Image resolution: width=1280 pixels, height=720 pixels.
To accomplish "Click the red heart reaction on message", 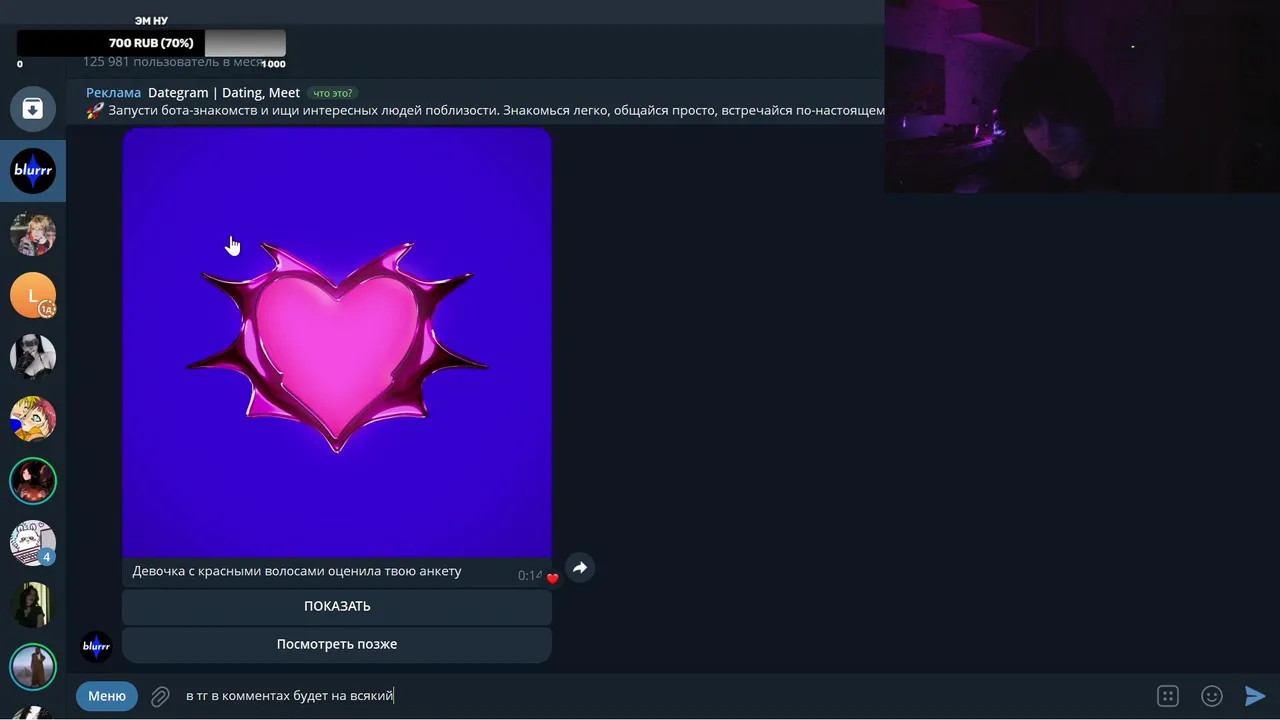I will click(552, 578).
